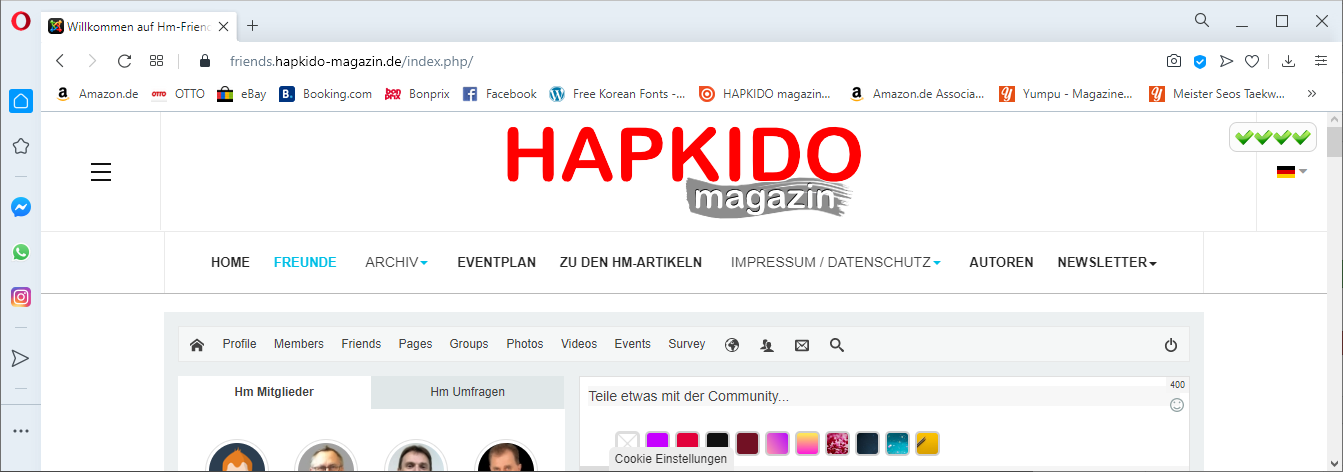Open the Speed Dial grid icon
The width and height of the screenshot is (1344, 472).
156,61
